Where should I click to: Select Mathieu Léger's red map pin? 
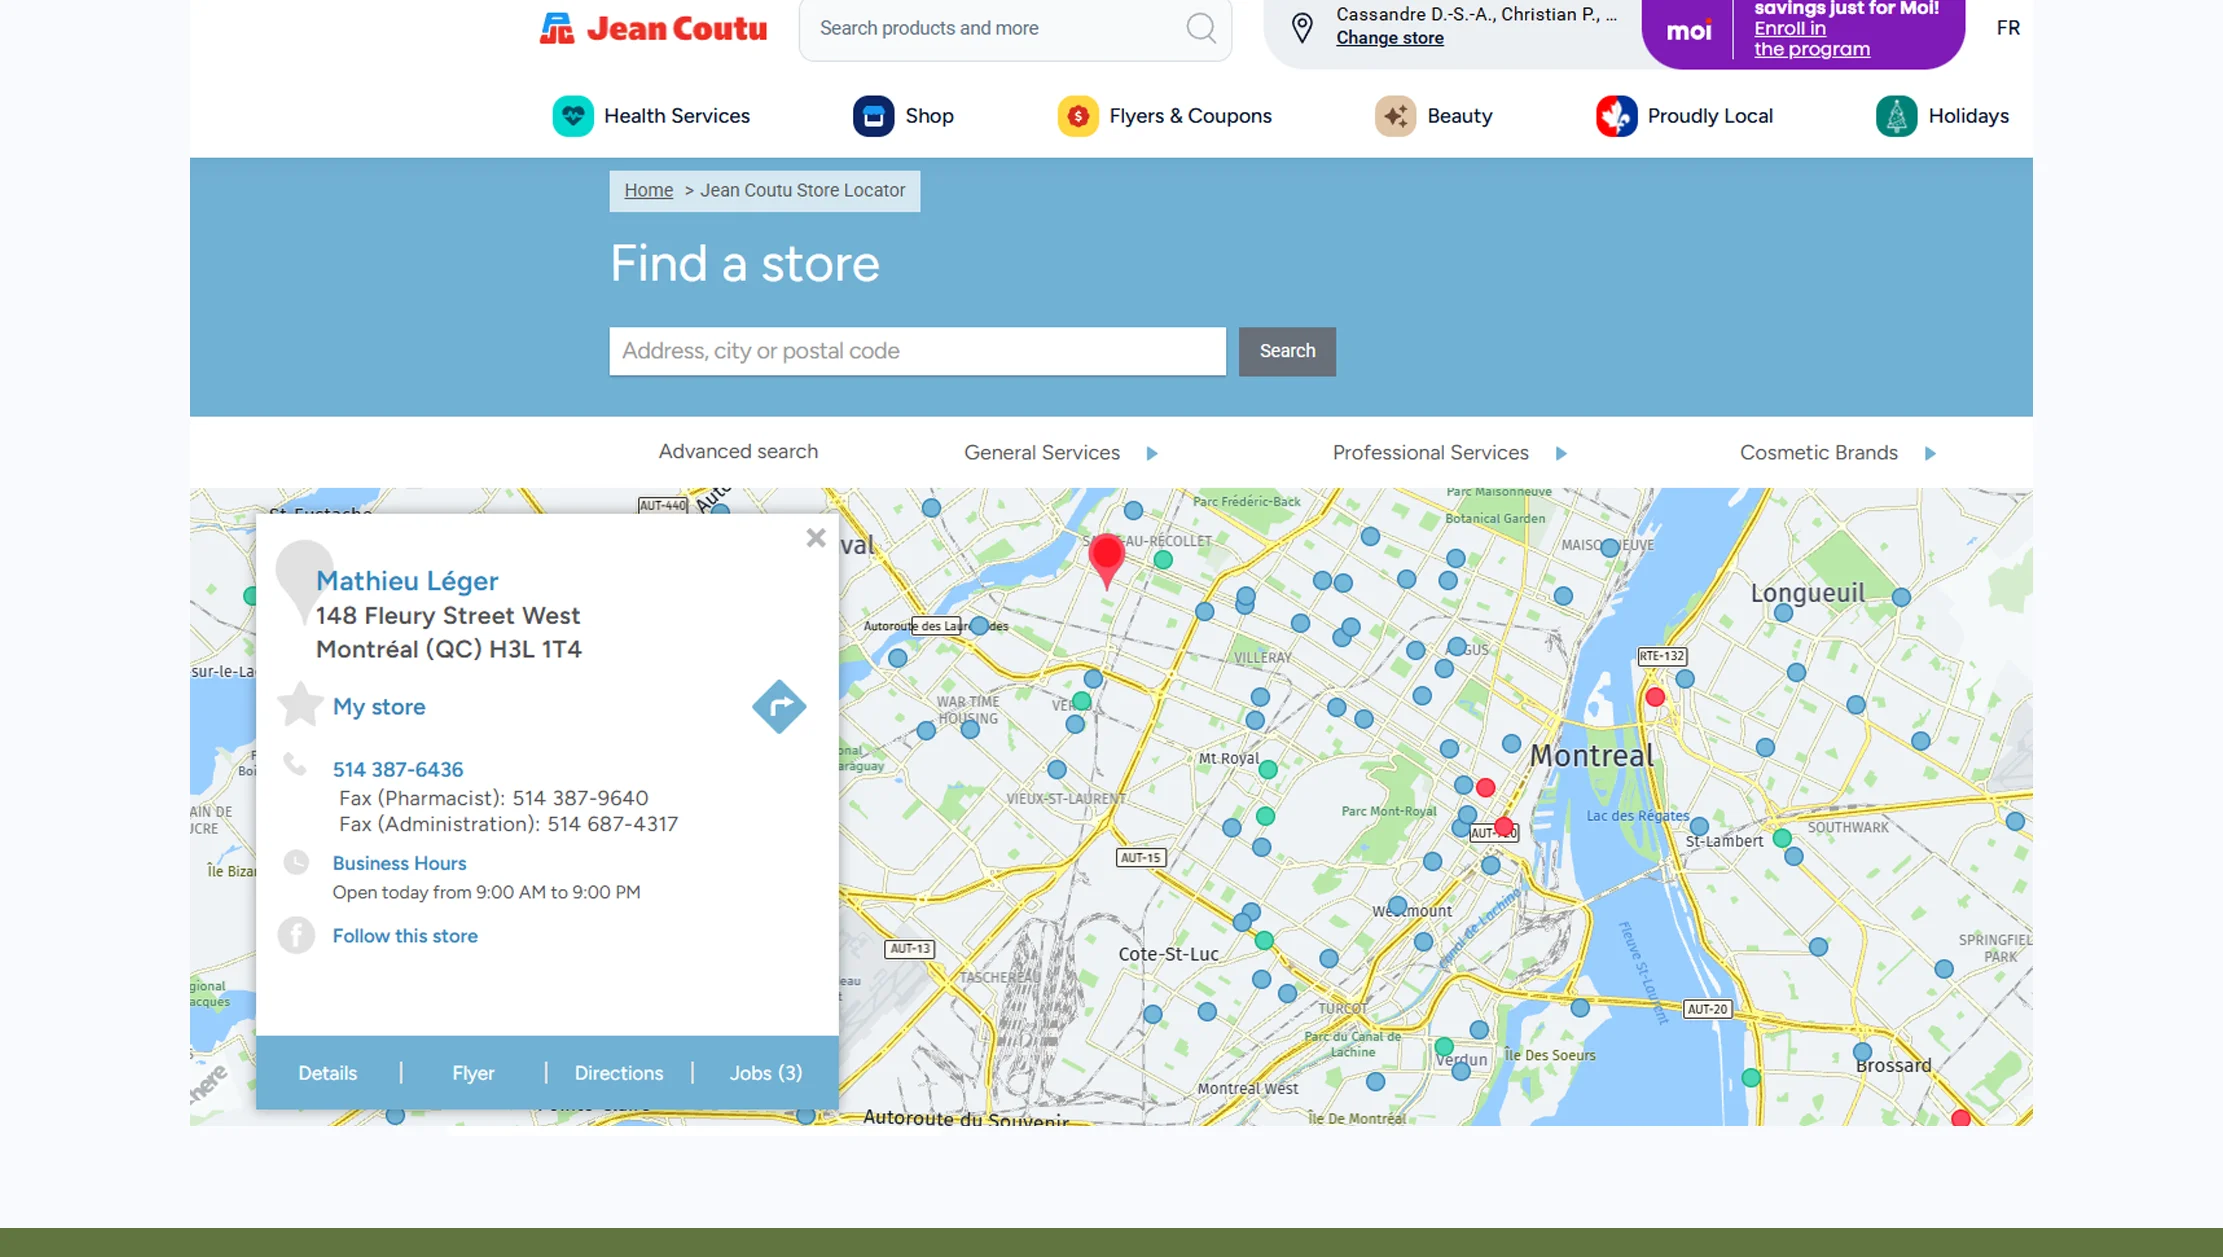click(1106, 558)
